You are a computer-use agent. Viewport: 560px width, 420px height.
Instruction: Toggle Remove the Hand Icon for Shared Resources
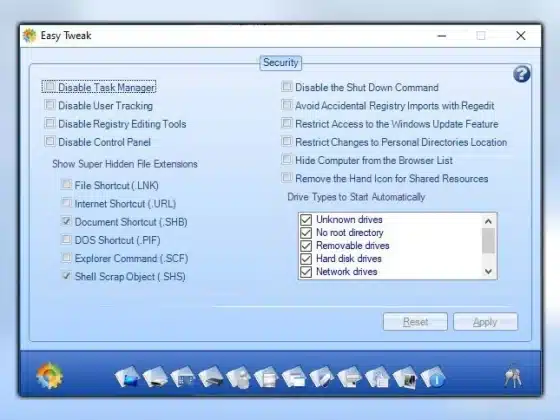click(x=286, y=178)
